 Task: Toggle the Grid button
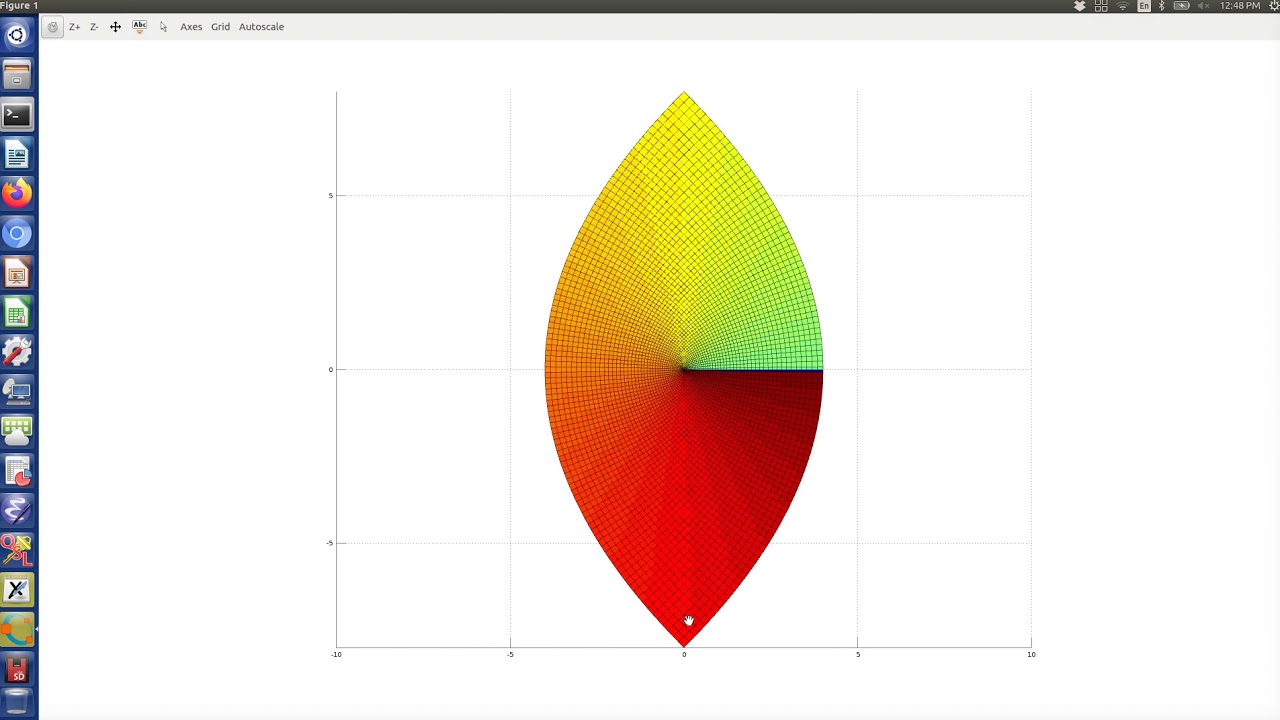pos(220,27)
